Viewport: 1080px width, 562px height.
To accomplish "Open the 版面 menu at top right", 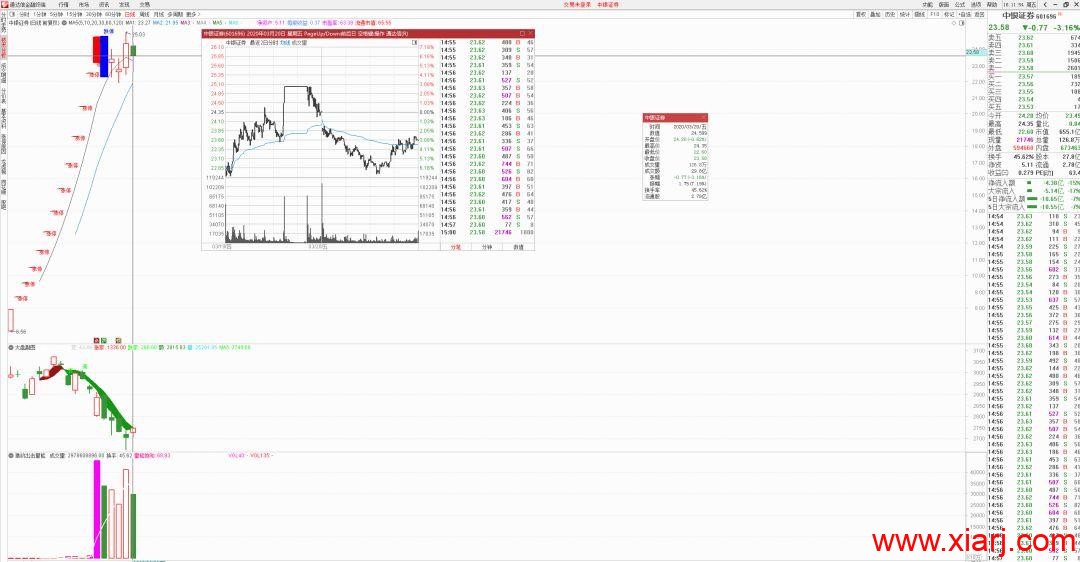I will coord(944,4).
